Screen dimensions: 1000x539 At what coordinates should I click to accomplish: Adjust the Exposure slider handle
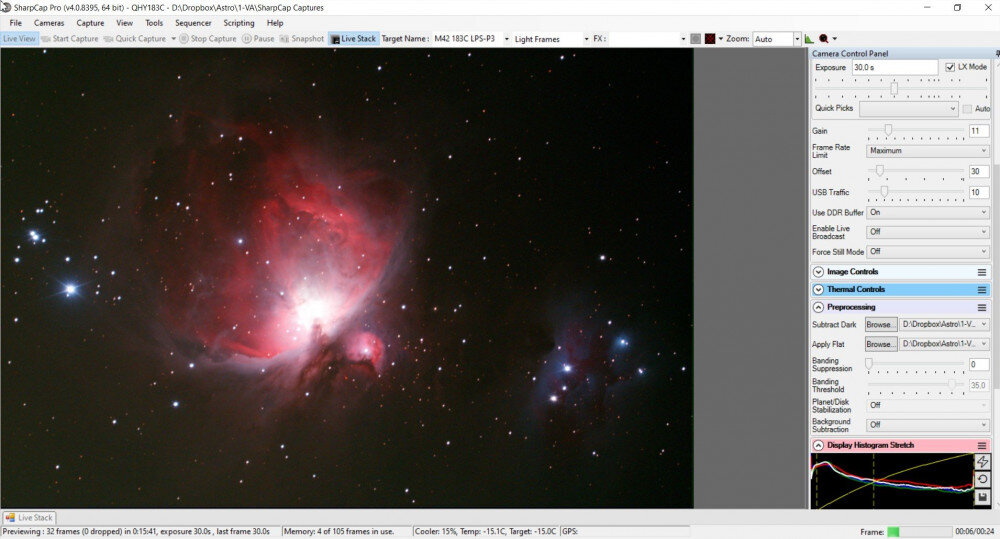click(894, 88)
